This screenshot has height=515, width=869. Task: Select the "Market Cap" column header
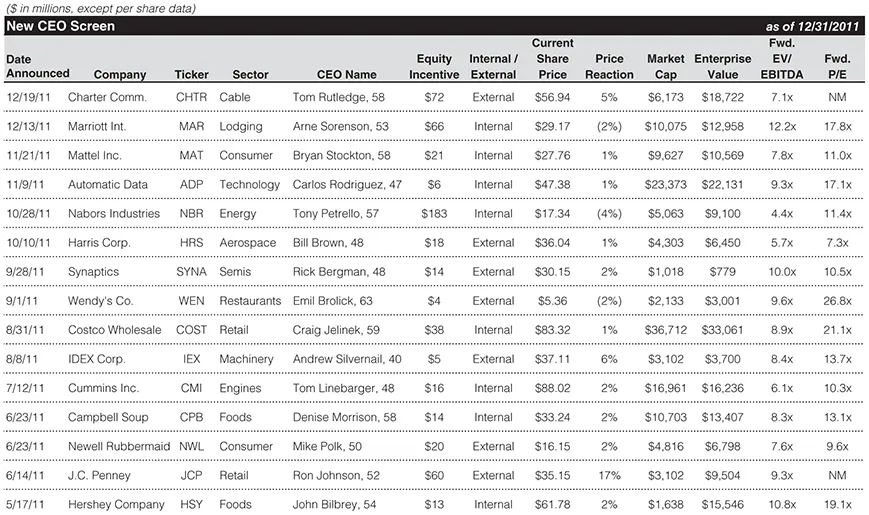[x=666, y=67]
